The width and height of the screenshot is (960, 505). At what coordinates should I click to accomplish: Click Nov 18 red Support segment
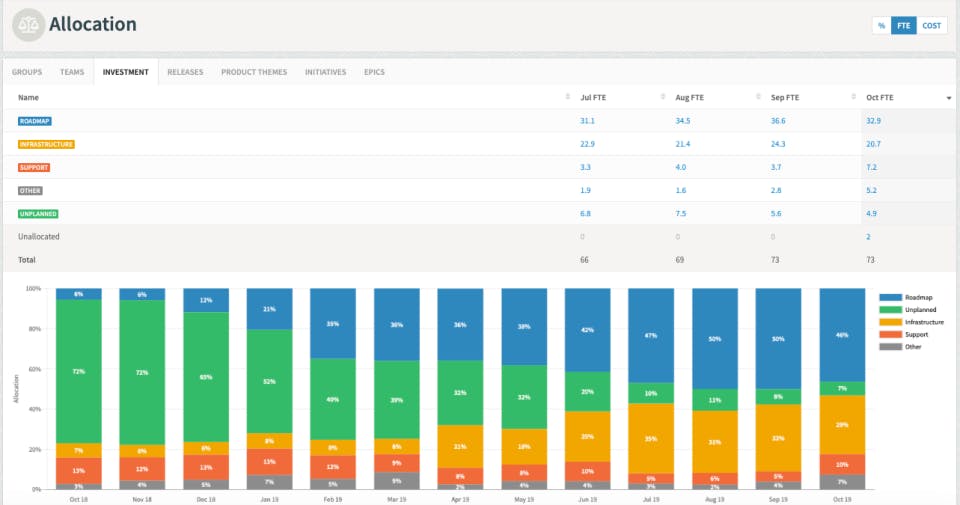[x=142, y=469]
